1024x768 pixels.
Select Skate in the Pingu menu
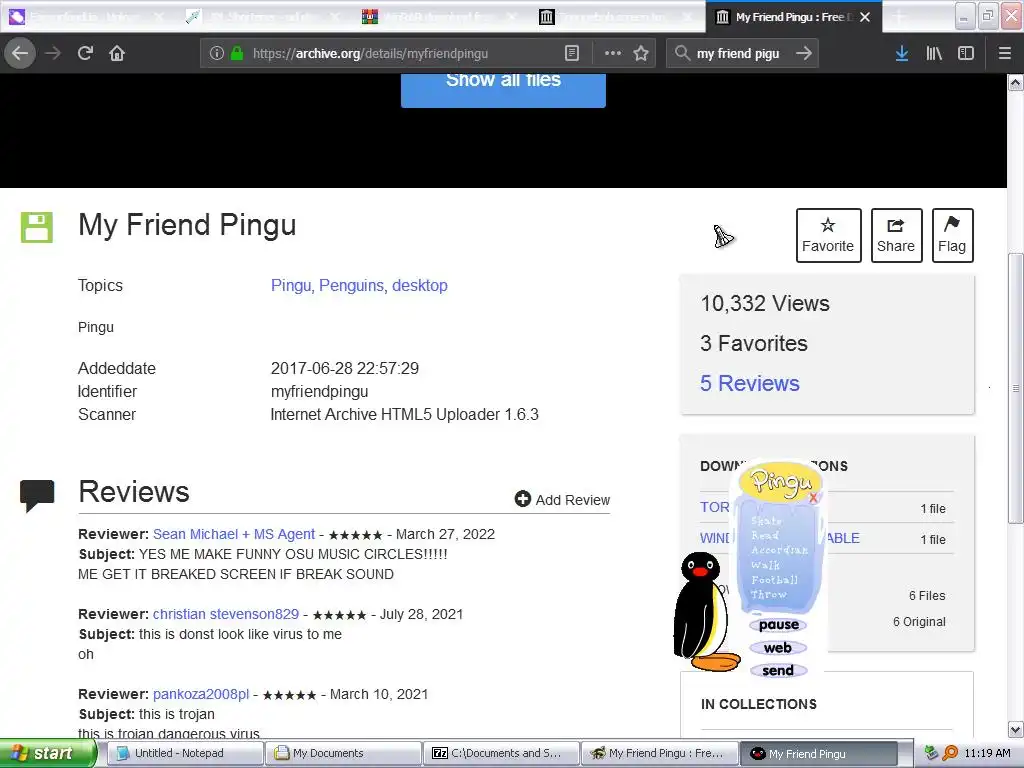[766, 520]
